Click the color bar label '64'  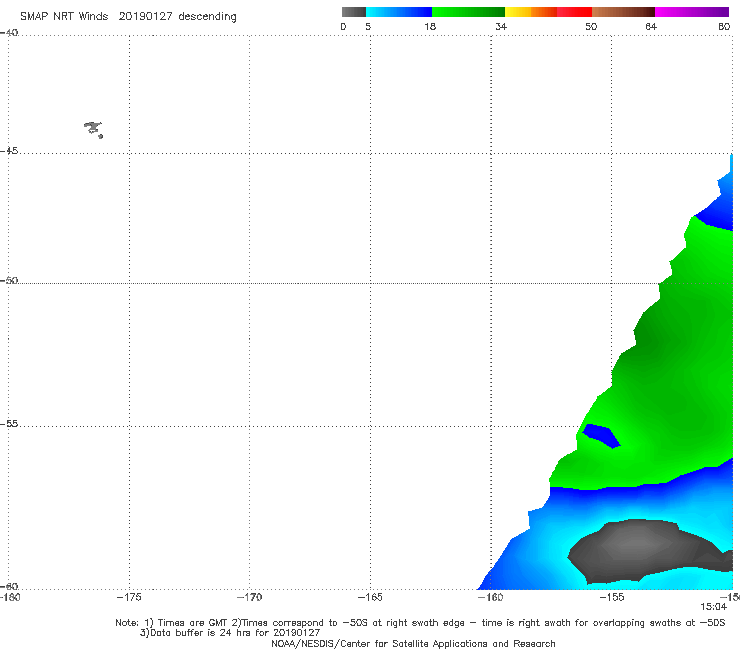651,27
